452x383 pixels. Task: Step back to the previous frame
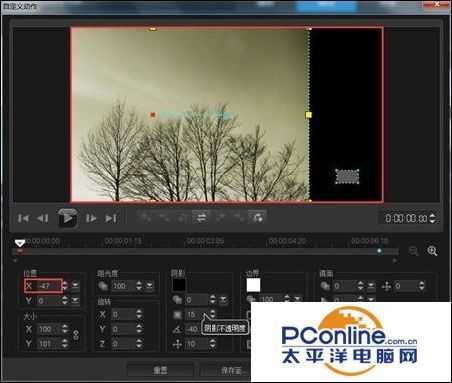[43, 218]
